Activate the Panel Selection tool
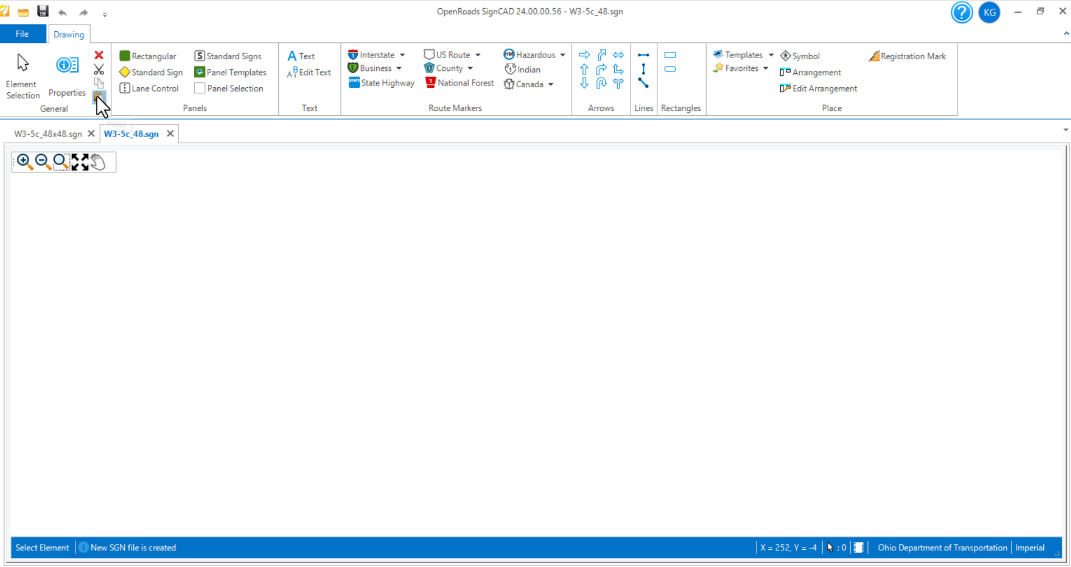 [229, 88]
